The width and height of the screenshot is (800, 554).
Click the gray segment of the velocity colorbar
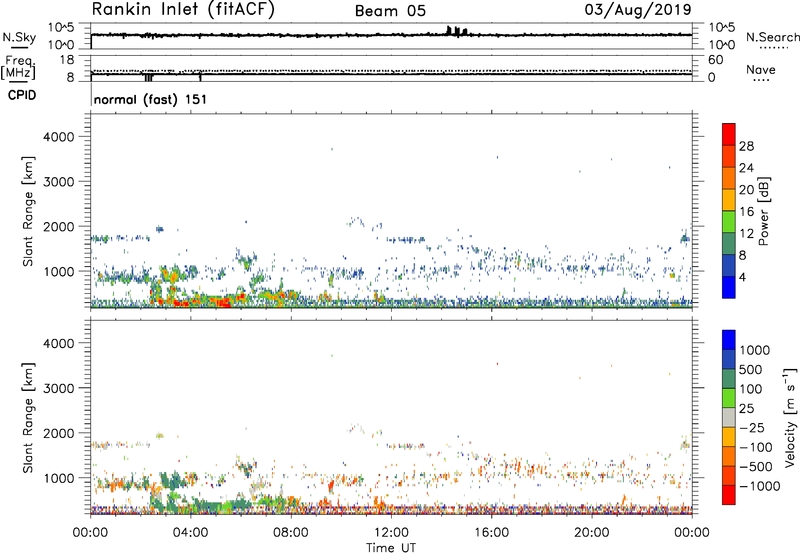[x=729, y=417]
